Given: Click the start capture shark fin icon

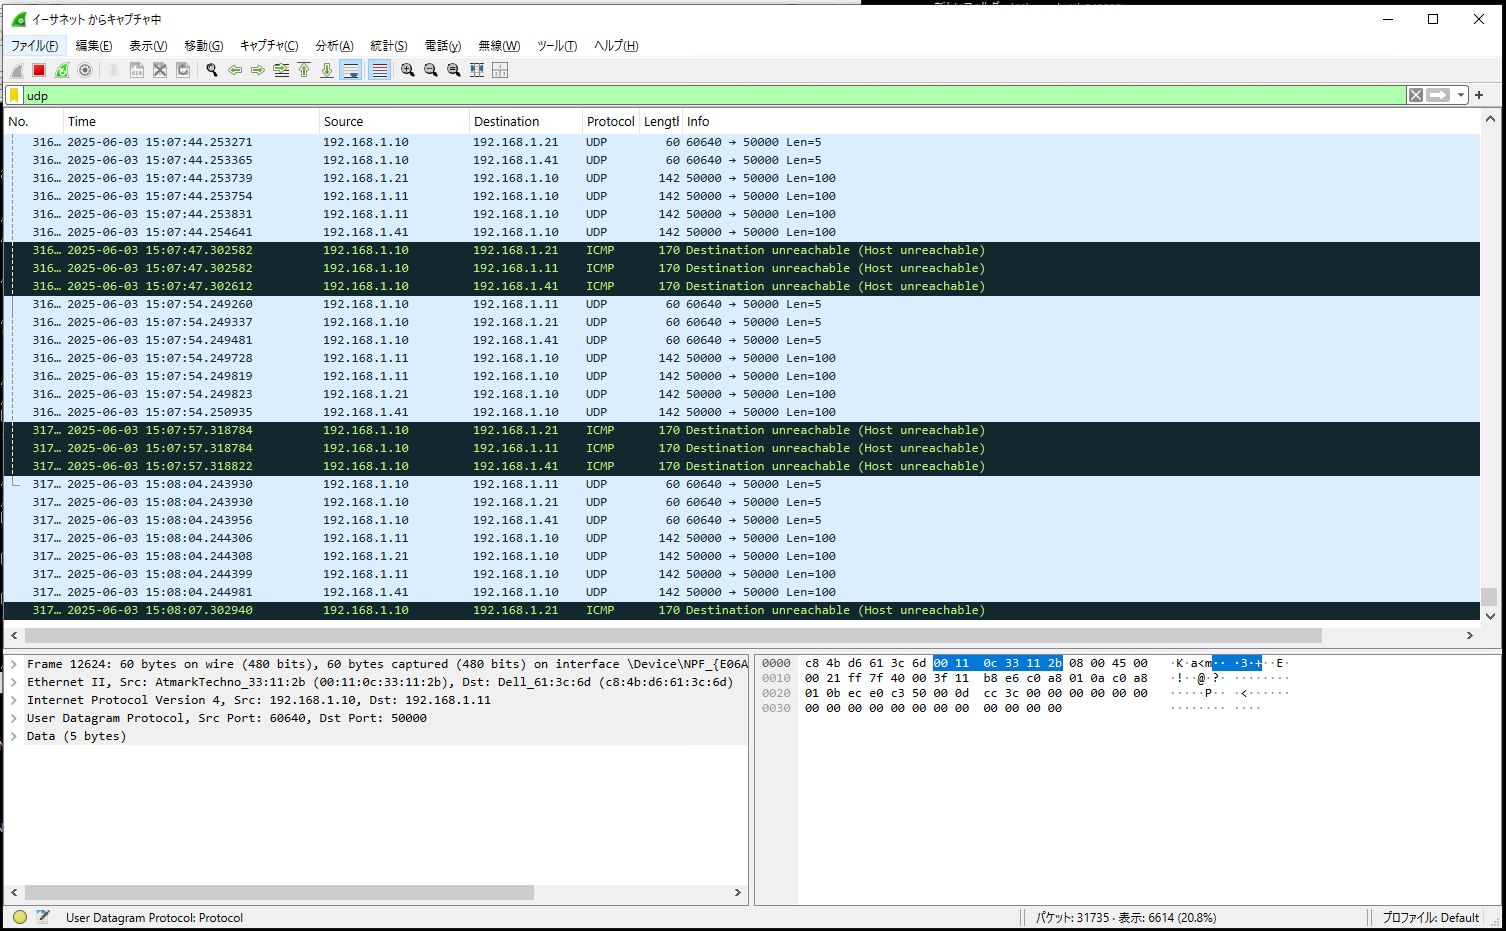Looking at the screenshot, I should 16,70.
